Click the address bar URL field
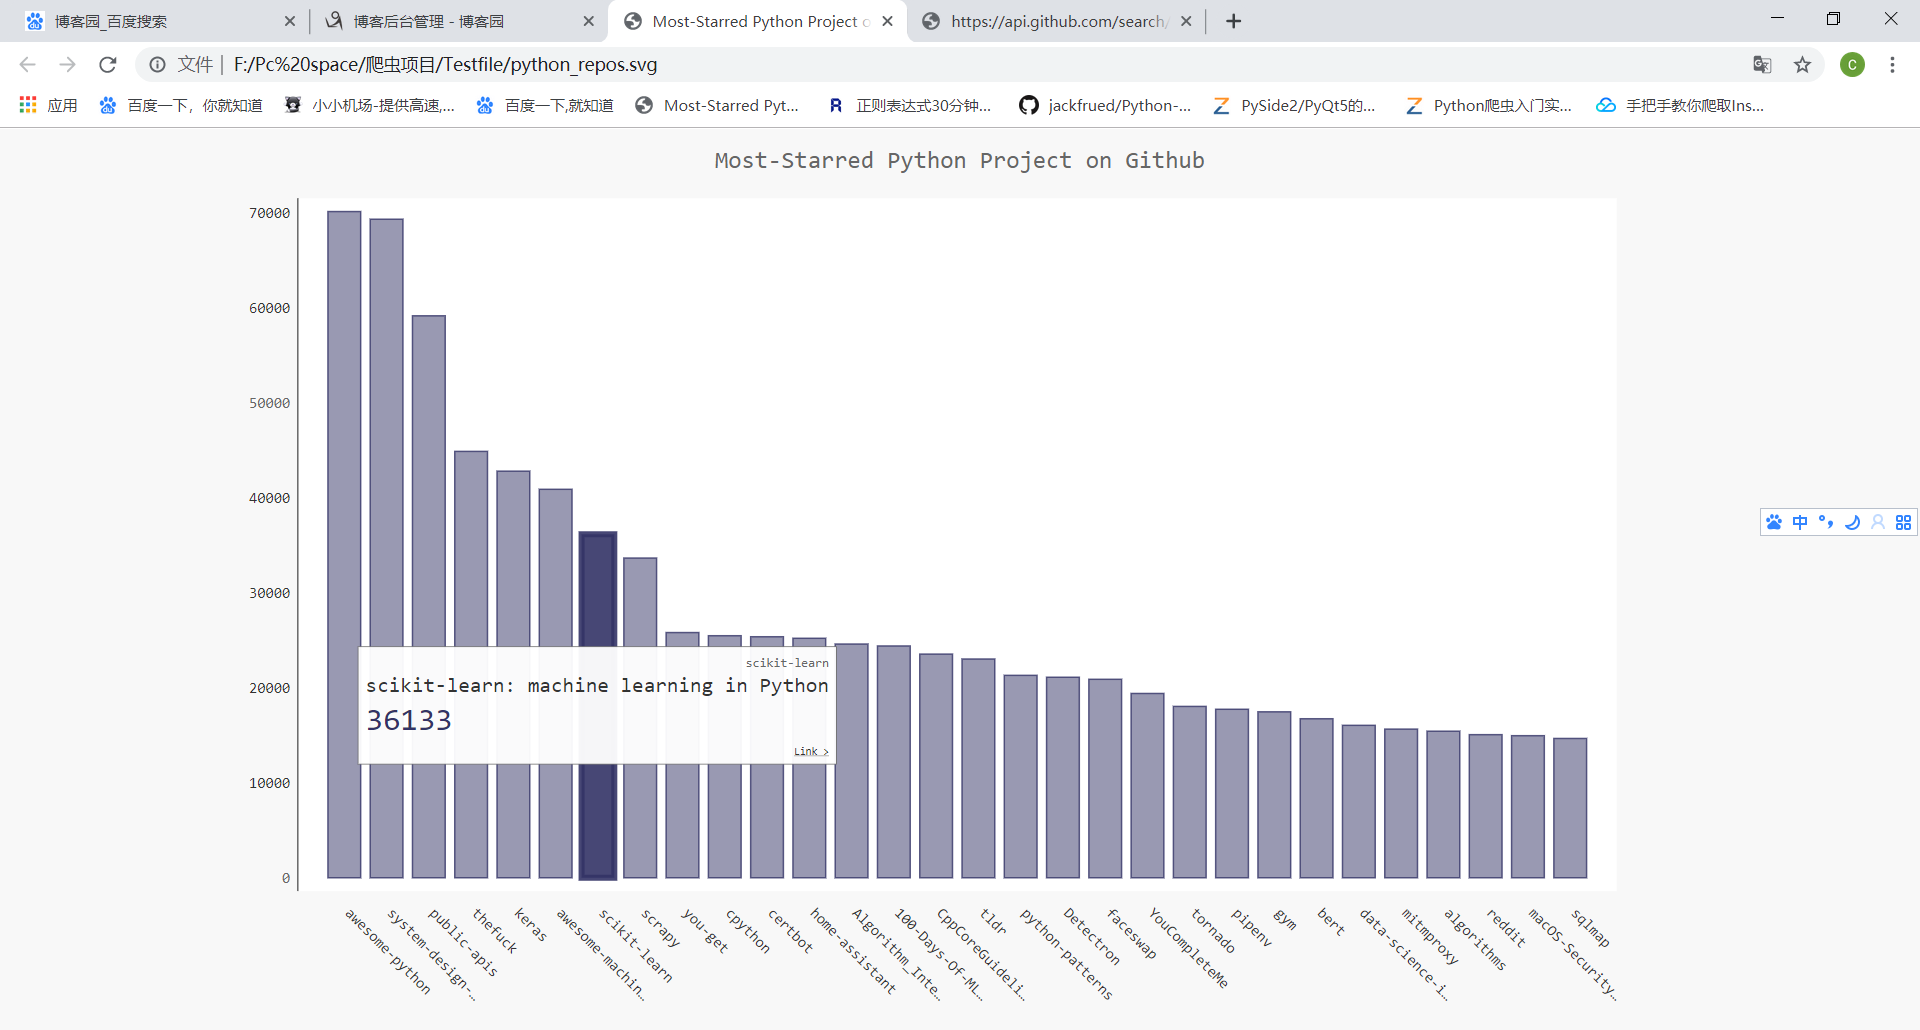 click(x=980, y=65)
